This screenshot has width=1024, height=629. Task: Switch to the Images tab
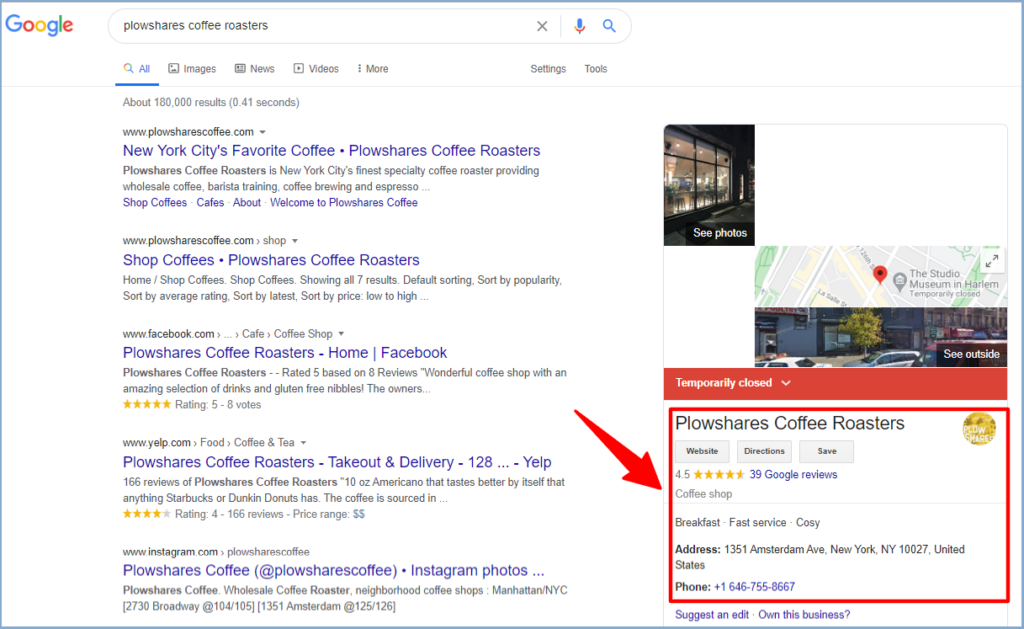(192, 69)
